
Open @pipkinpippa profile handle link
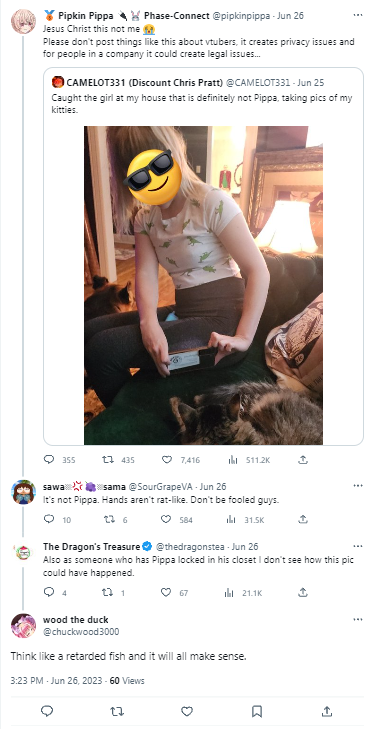click(x=242, y=16)
